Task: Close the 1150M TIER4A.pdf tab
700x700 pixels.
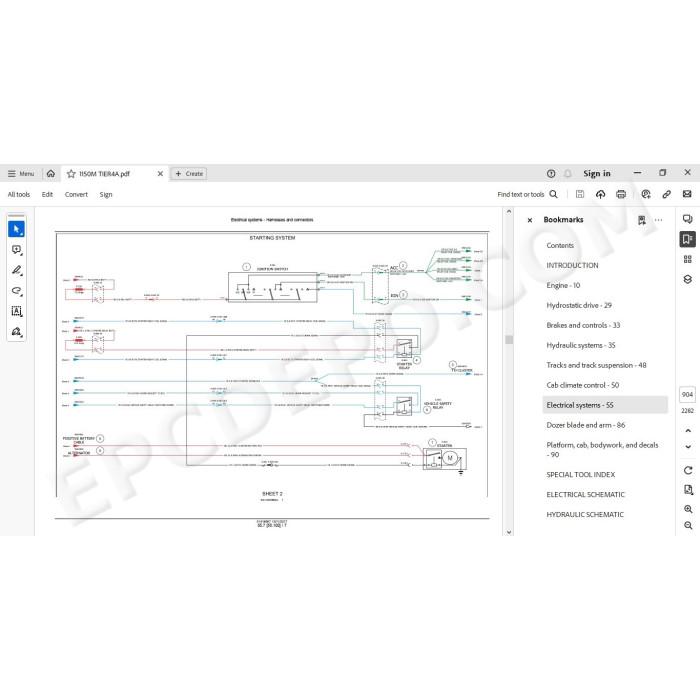Action: coord(160,174)
